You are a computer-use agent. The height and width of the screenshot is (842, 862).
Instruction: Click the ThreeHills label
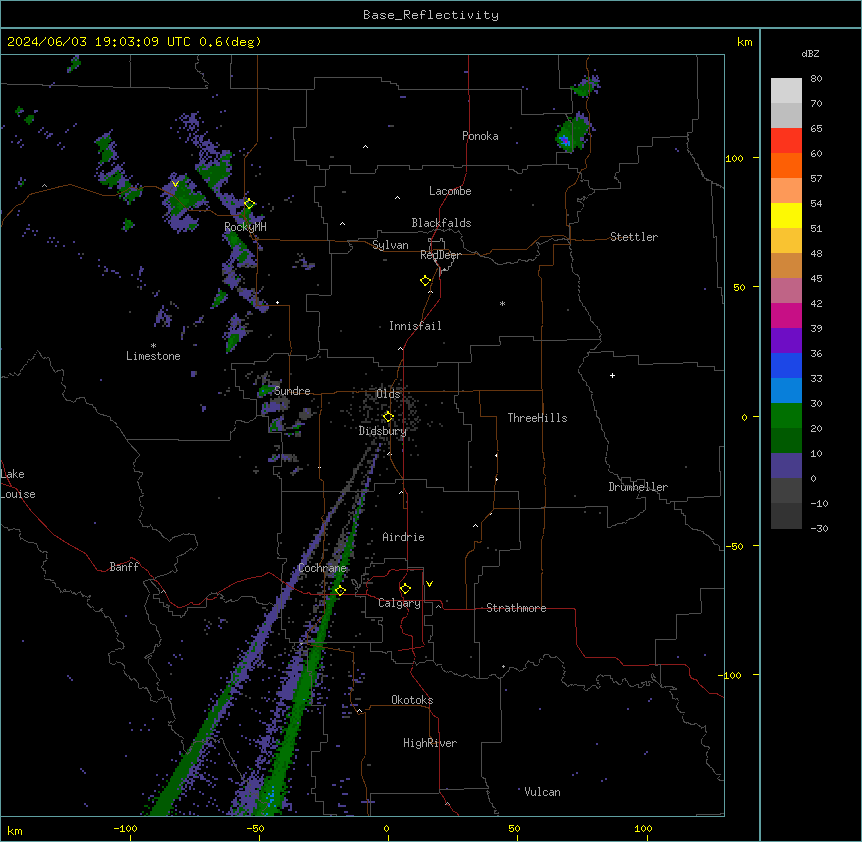(x=537, y=418)
